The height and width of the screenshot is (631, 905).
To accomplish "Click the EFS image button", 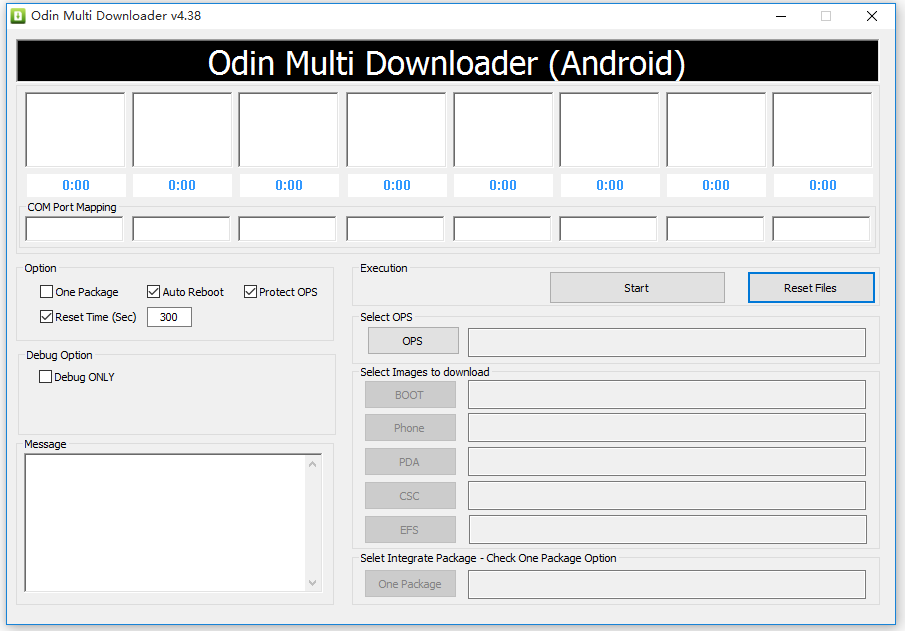I will [x=410, y=529].
